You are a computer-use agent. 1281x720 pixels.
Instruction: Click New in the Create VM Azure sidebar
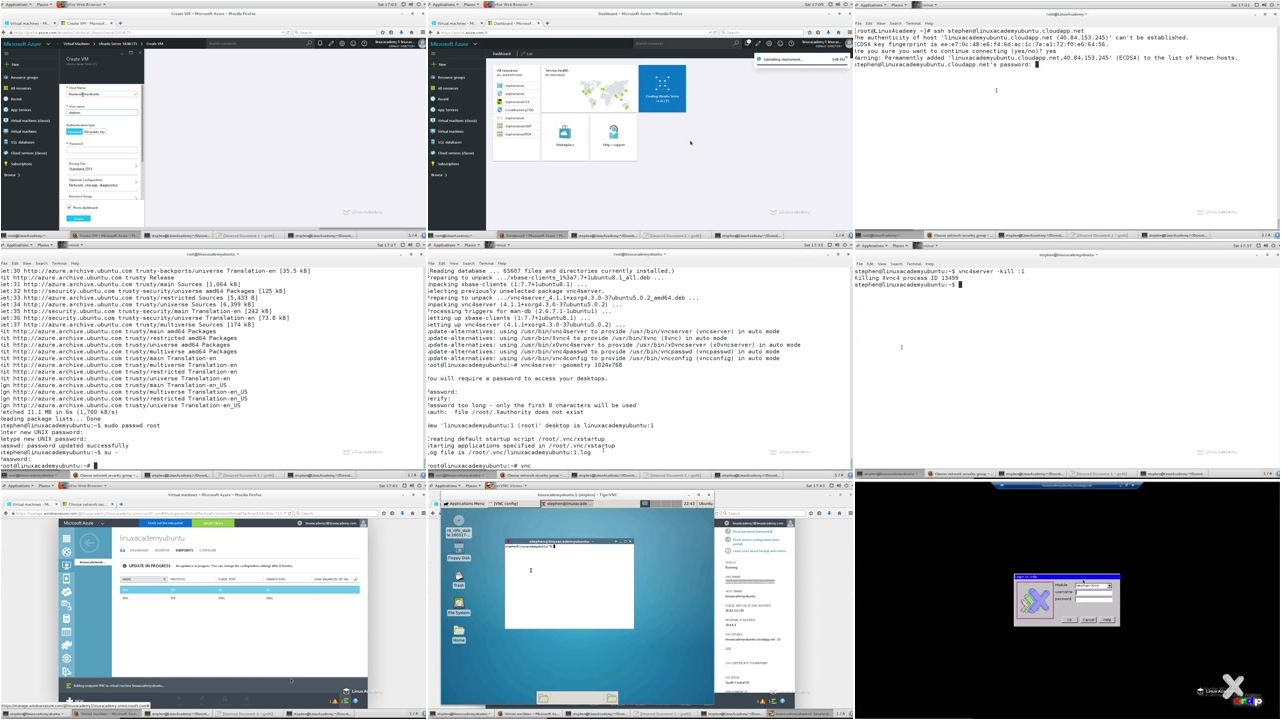point(15,64)
